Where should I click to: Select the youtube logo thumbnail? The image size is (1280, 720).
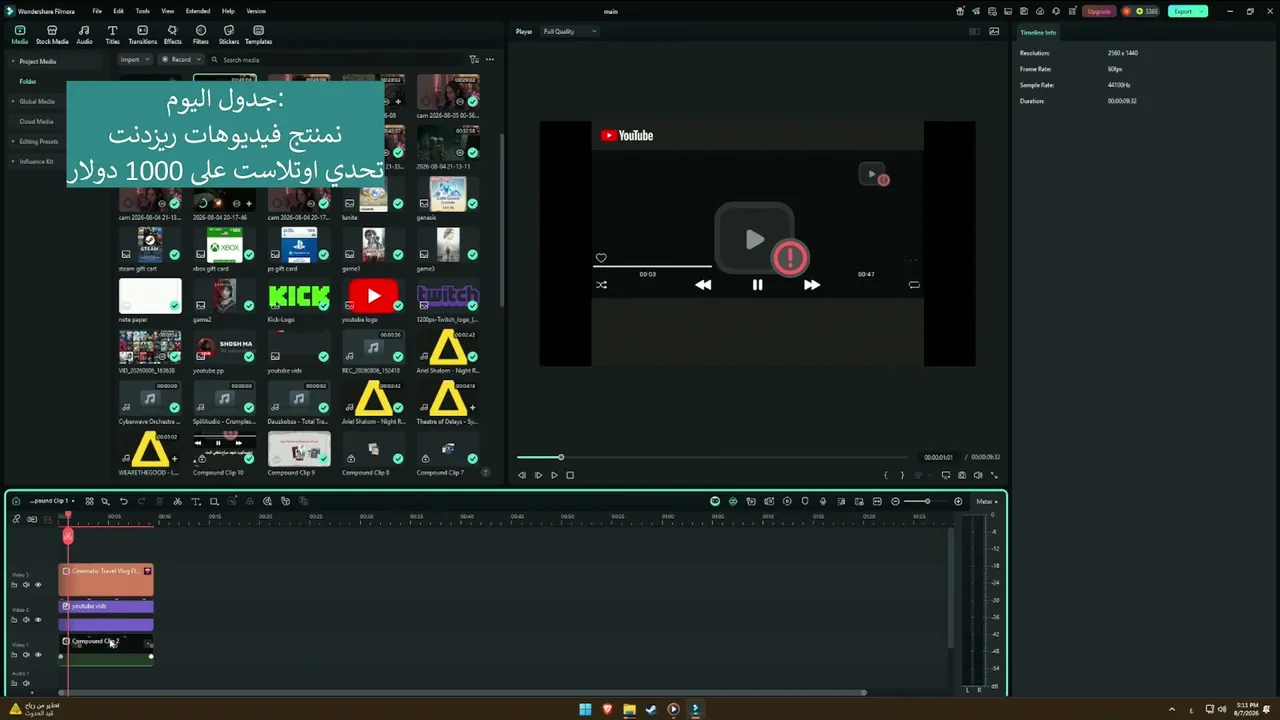pyautogui.click(x=373, y=296)
